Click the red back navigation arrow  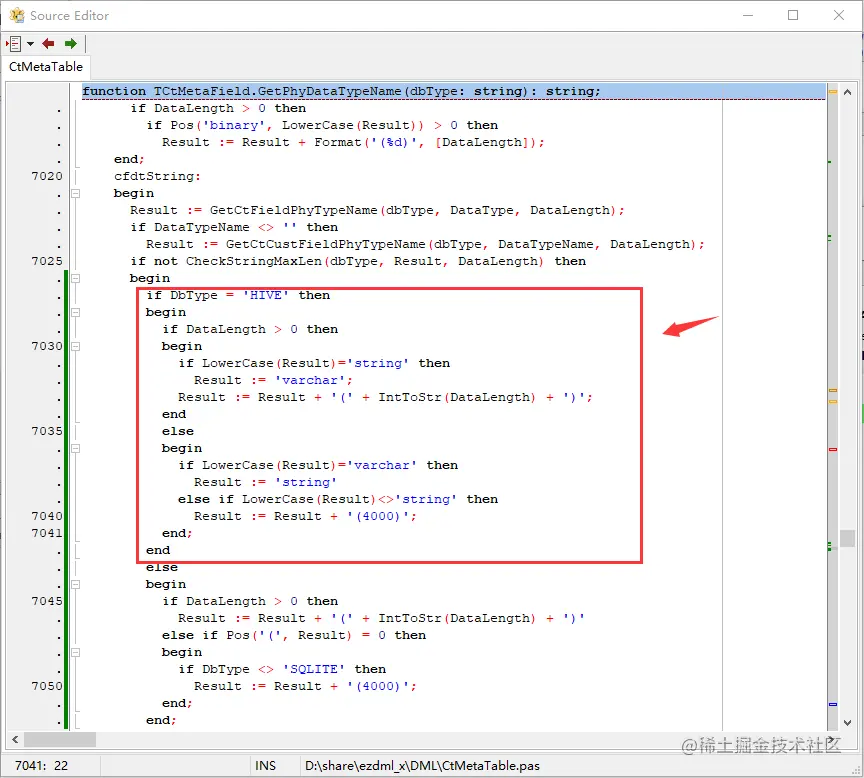(x=48, y=44)
